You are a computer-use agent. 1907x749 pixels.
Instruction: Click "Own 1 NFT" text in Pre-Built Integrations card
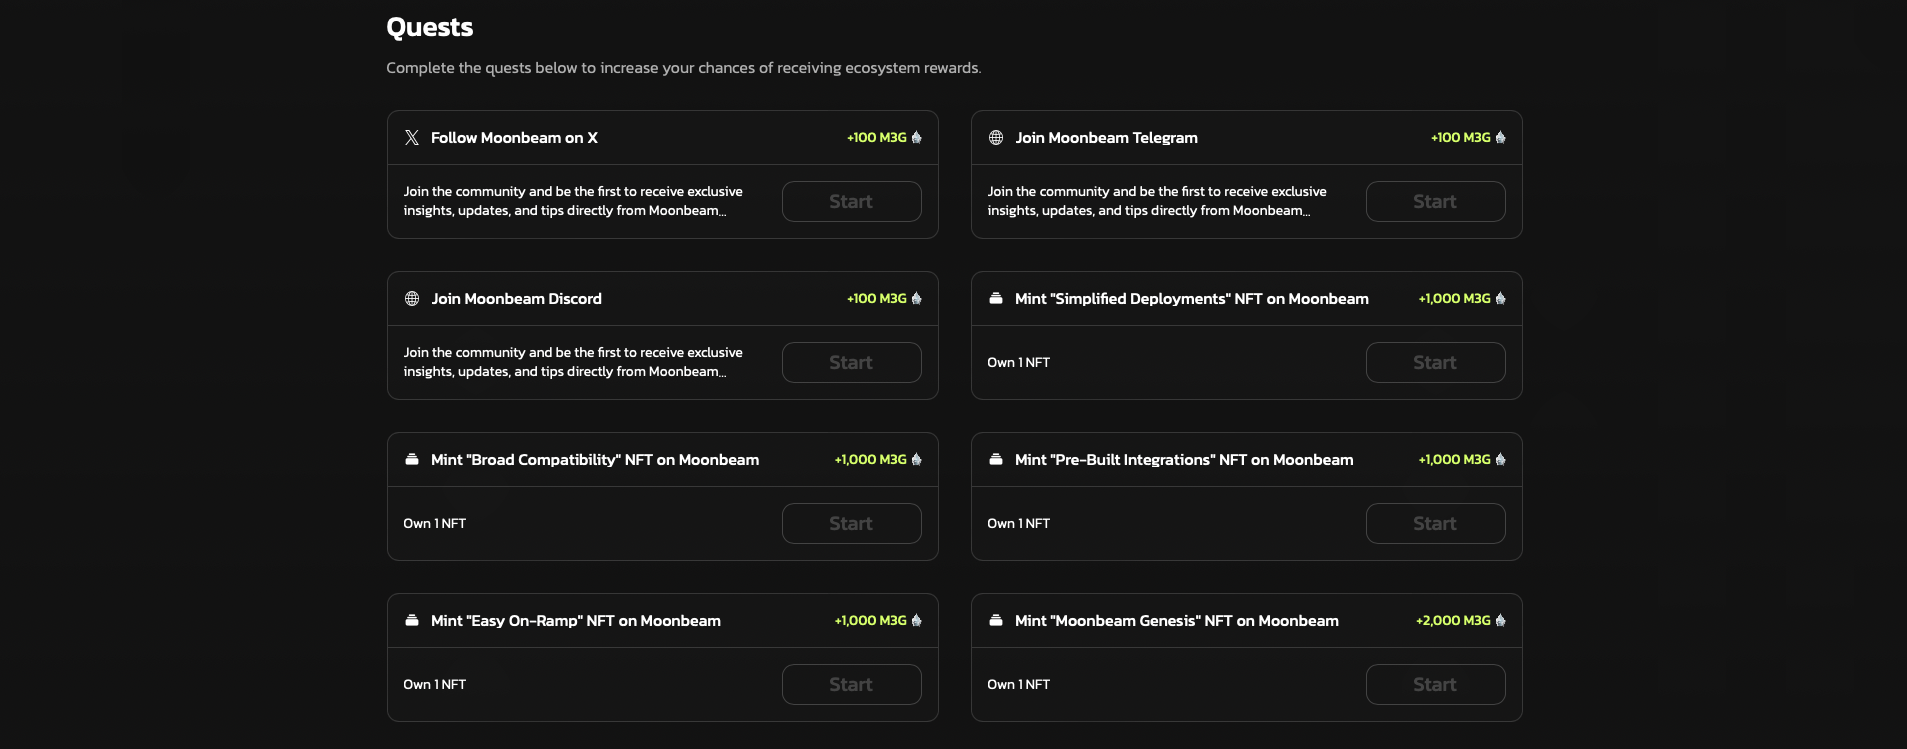click(1018, 523)
